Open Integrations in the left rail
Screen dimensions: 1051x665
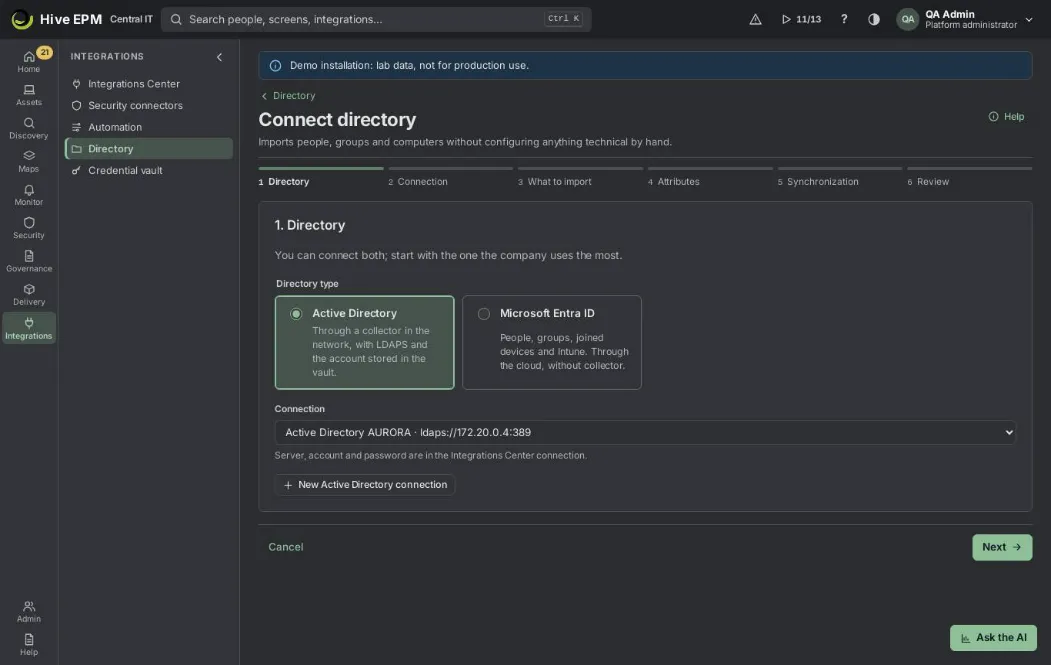tap(29, 328)
